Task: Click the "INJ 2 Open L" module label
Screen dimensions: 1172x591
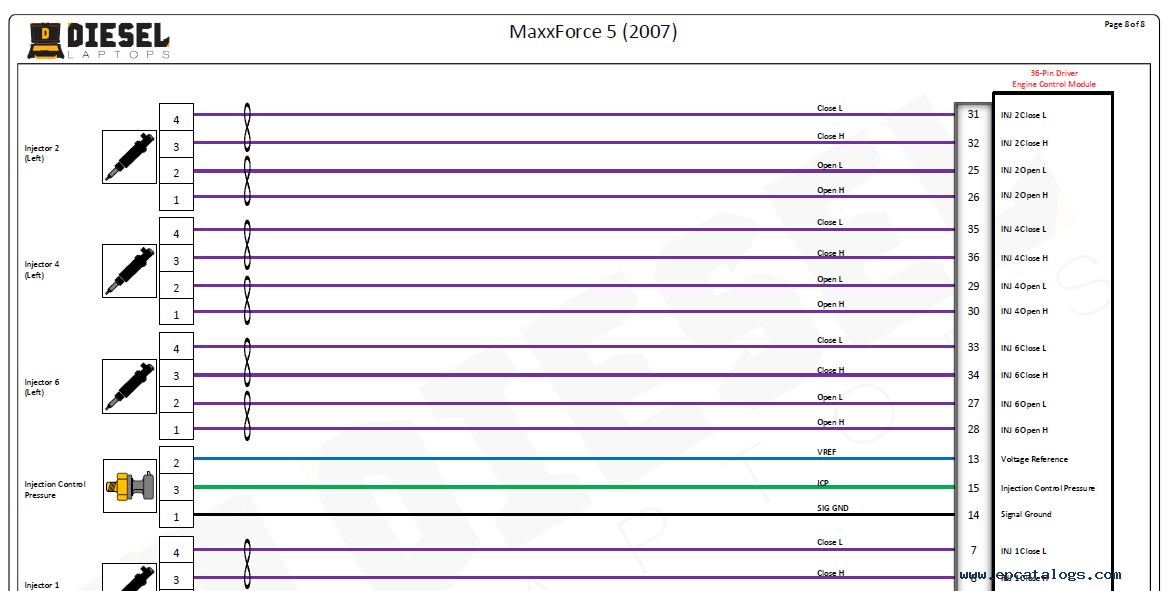Action: point(1023,170)
